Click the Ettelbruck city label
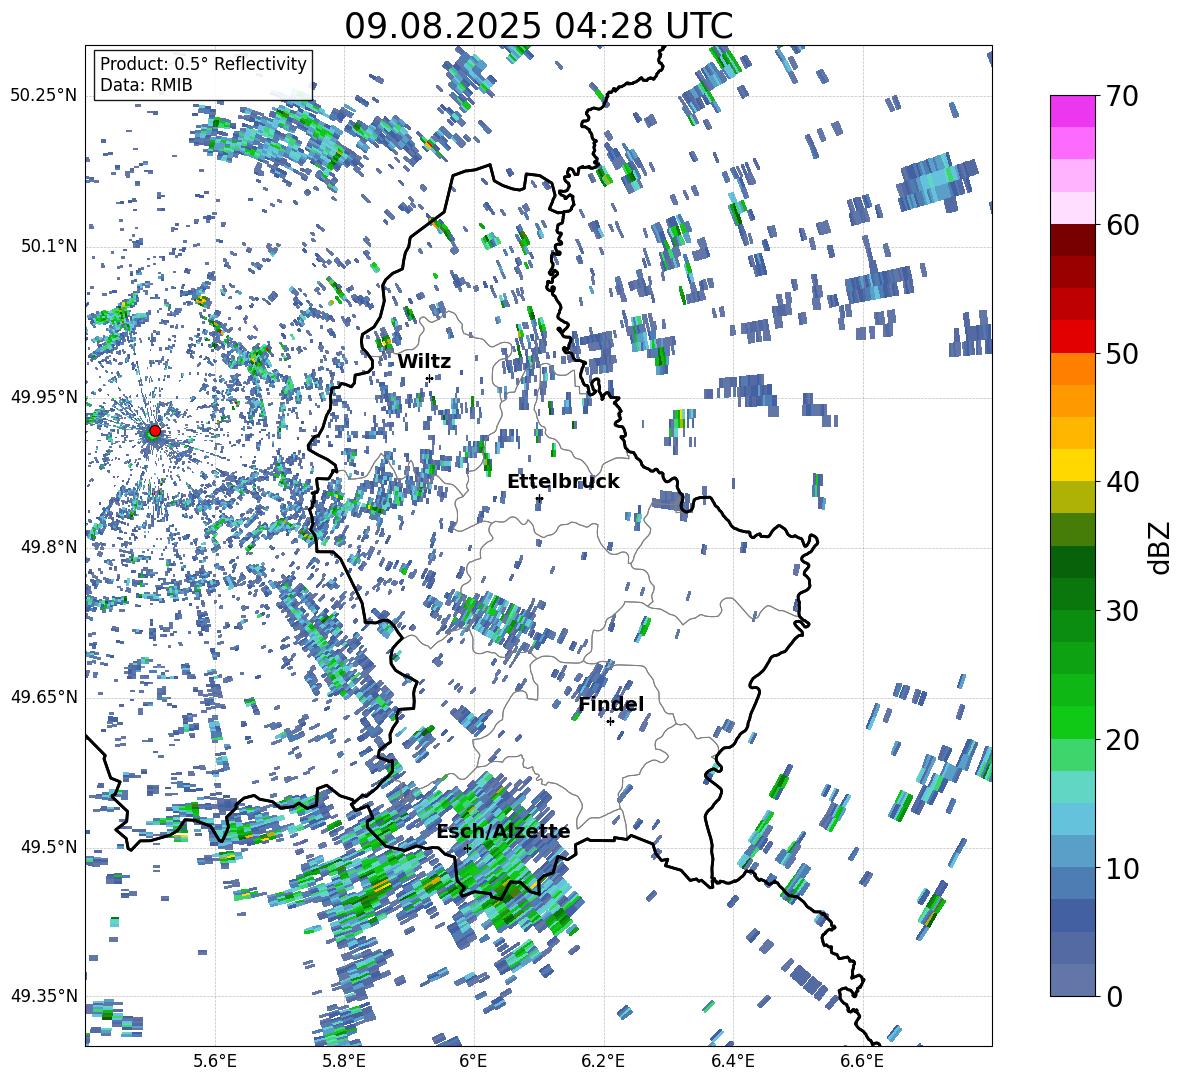Image resolution: width=1184 pixels, height=1081 pixels. pyautogui.click(x=563, y=482)
